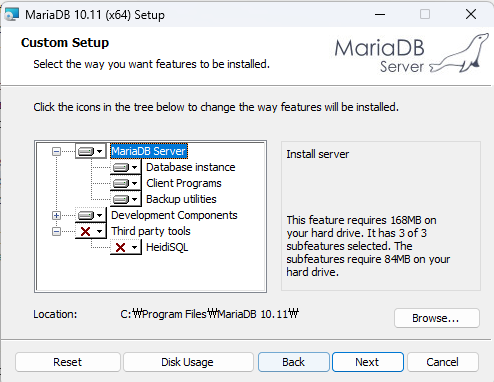Viewport: 494px width, 382px height.
Task: Close the MariaDB Setup window
Action: click(x=471, y=14)
